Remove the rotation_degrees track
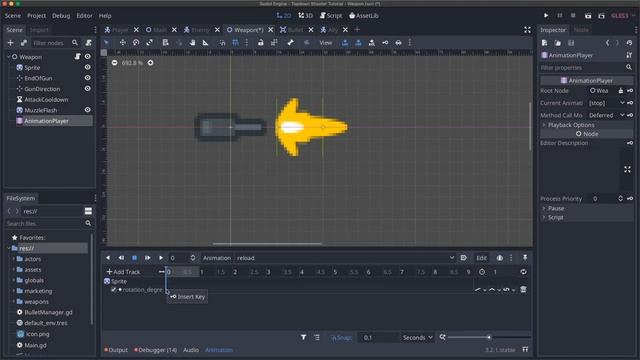 click(x=523, y=289)
